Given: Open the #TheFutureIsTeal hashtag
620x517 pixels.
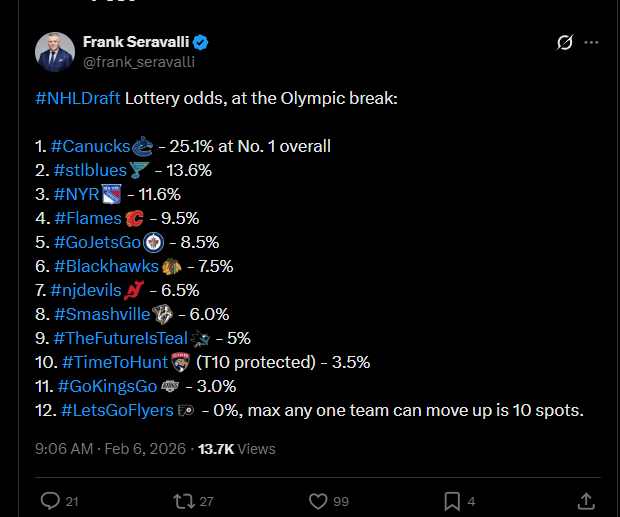Looking at the screenshot, I should (120, 338).
